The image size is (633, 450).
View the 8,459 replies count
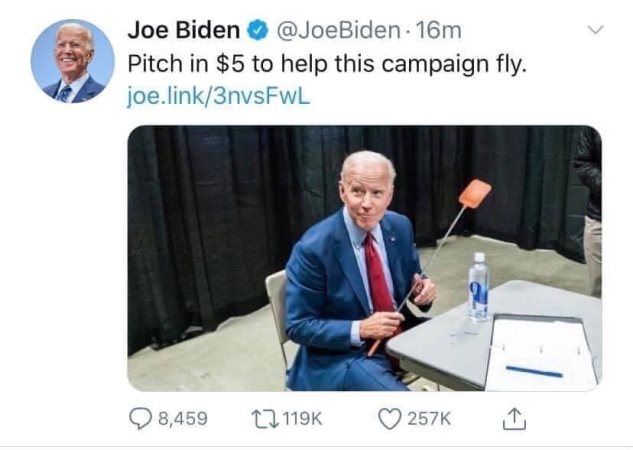point(183,419)
